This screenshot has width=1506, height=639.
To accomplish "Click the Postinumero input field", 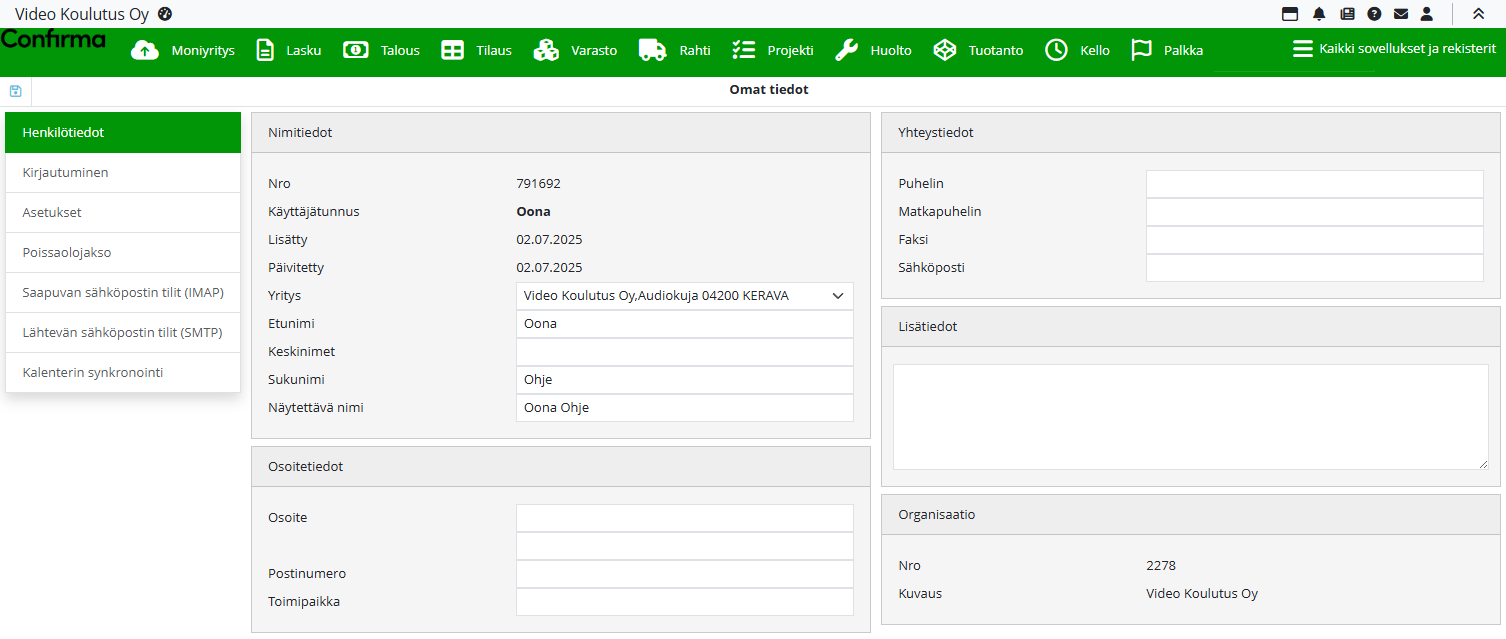I will tap(685, 574).
